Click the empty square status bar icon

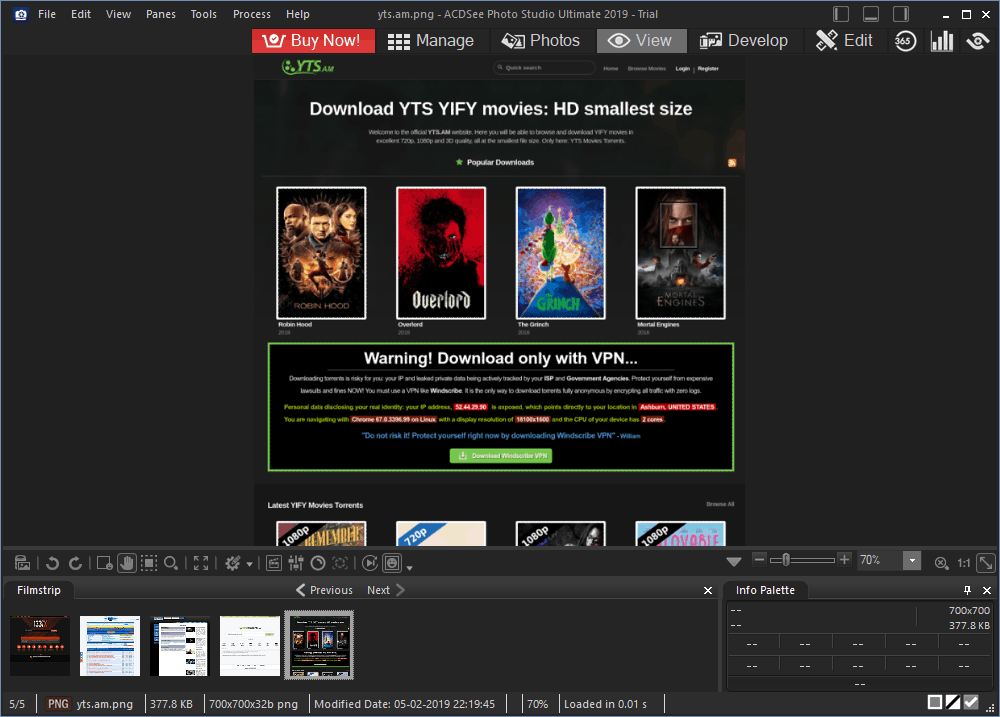(x=935, y=702)
